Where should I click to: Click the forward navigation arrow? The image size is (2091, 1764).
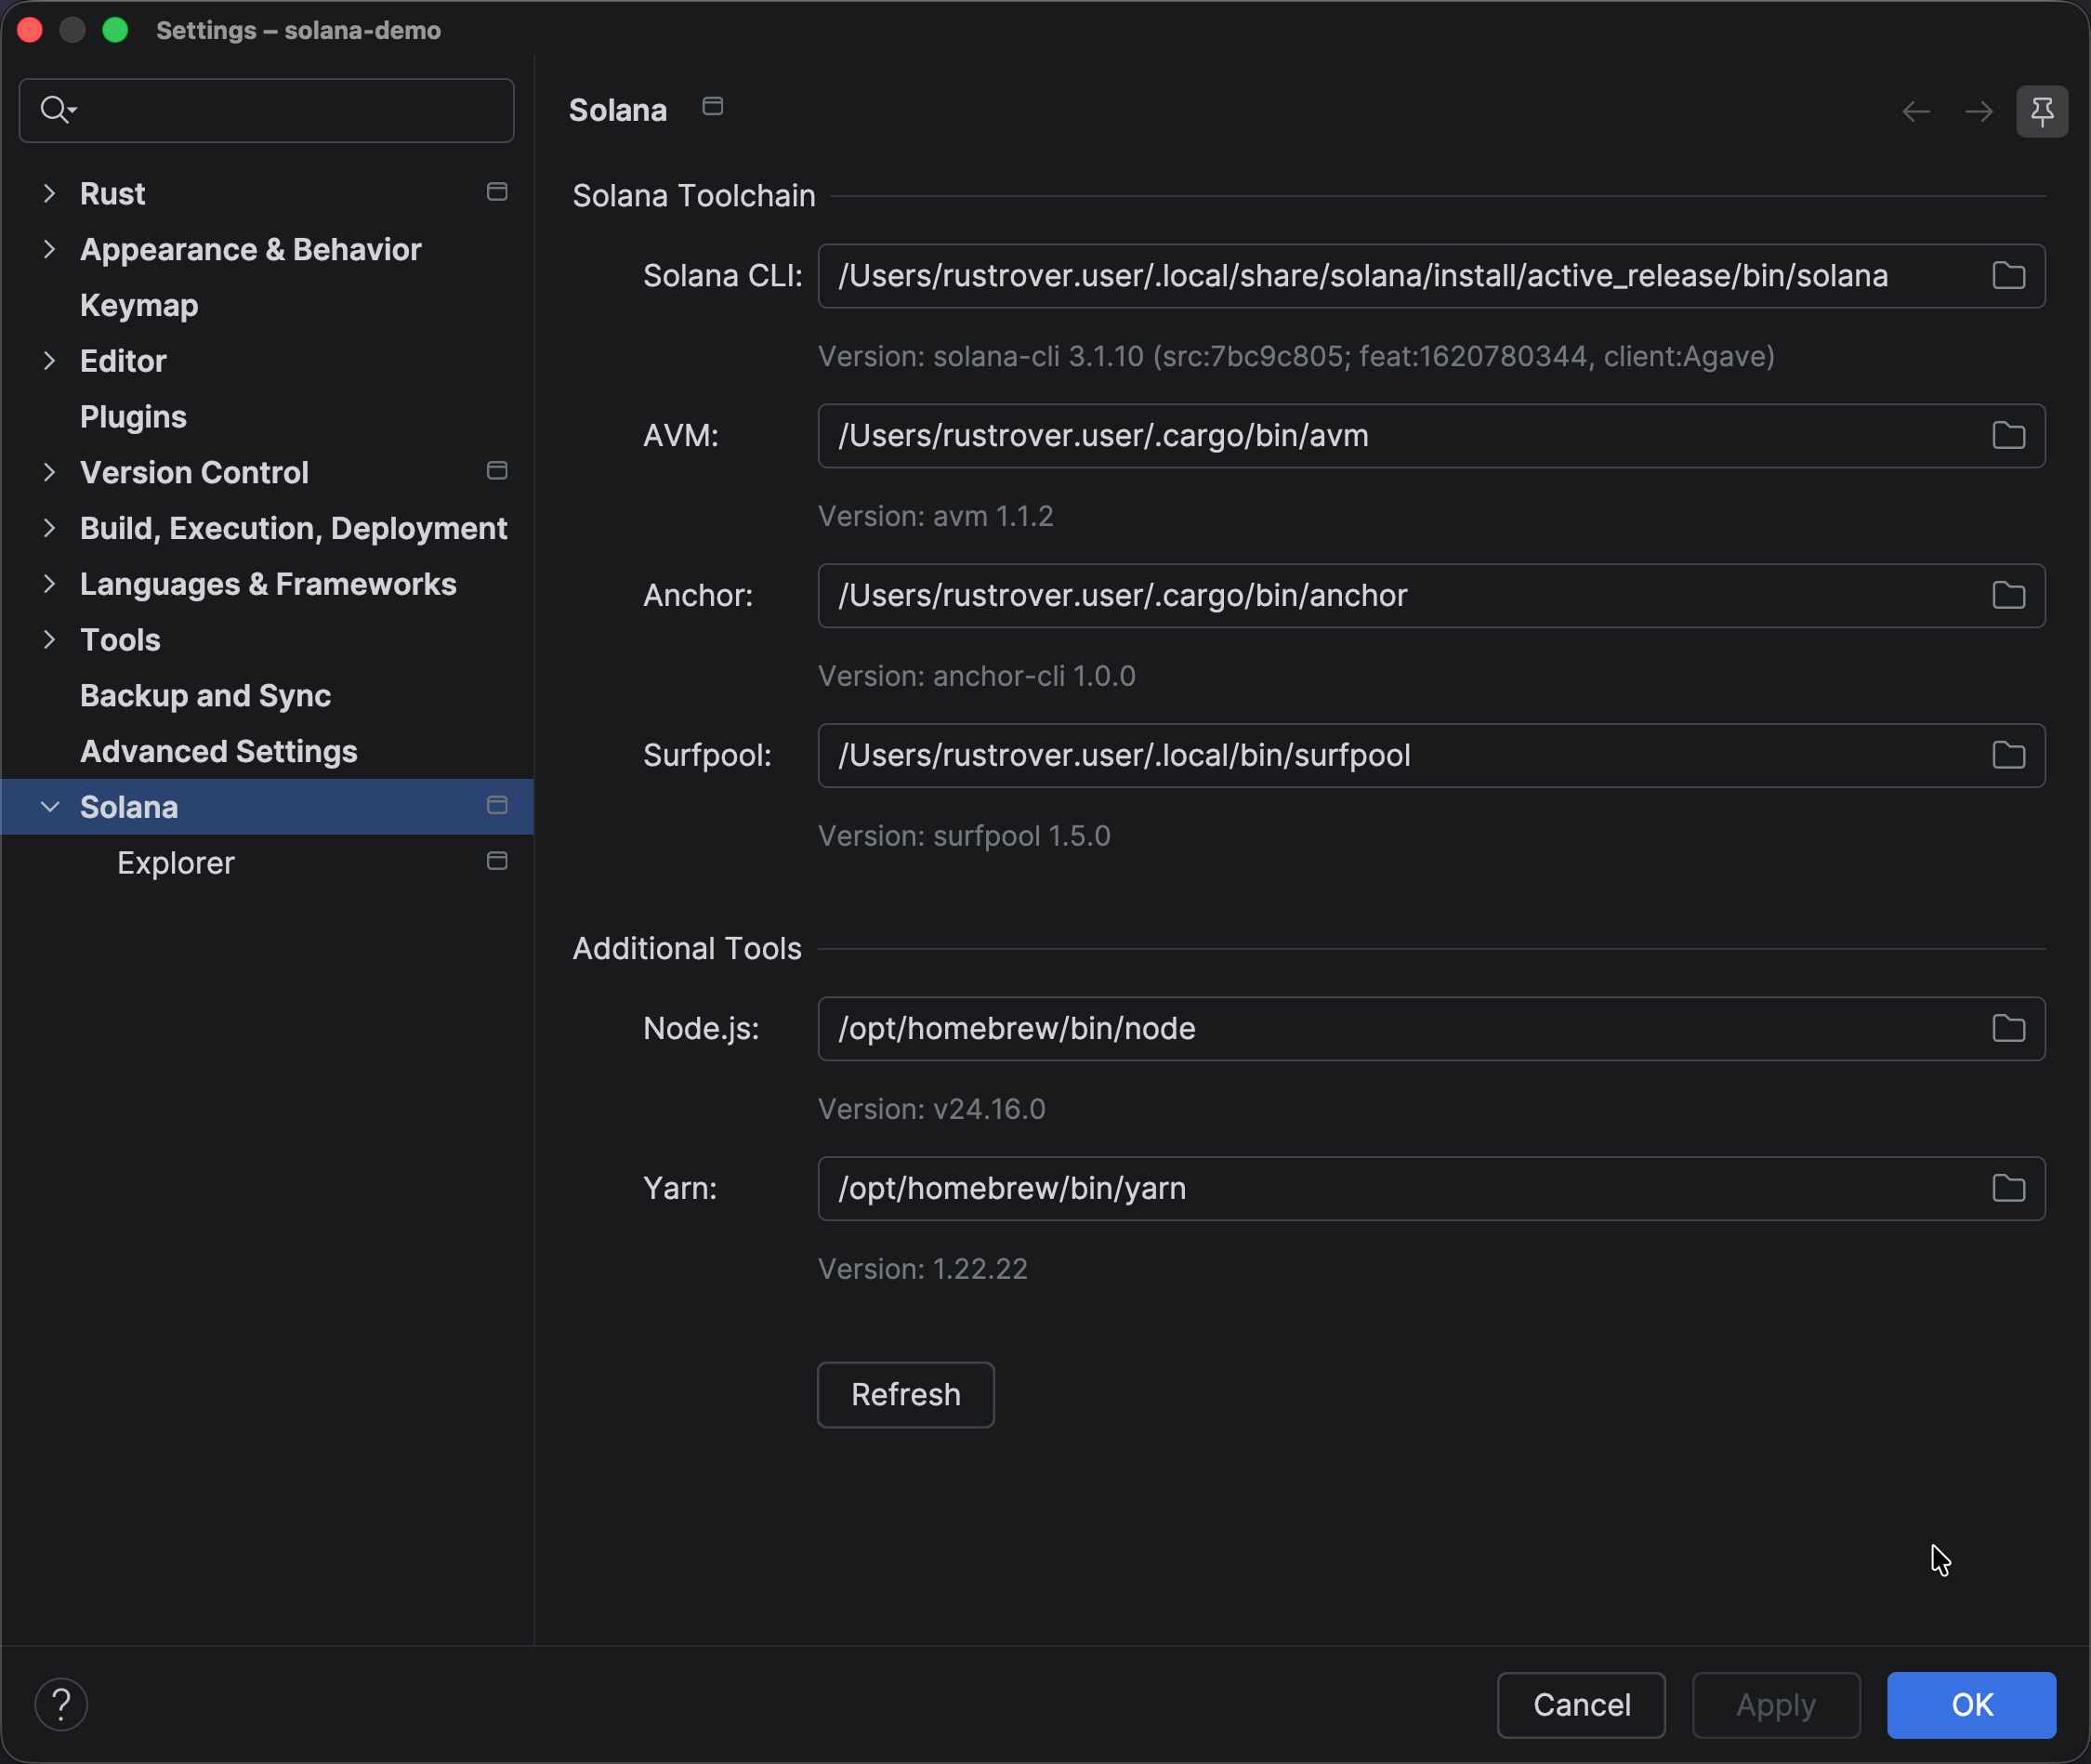[x=1979, y=111]
